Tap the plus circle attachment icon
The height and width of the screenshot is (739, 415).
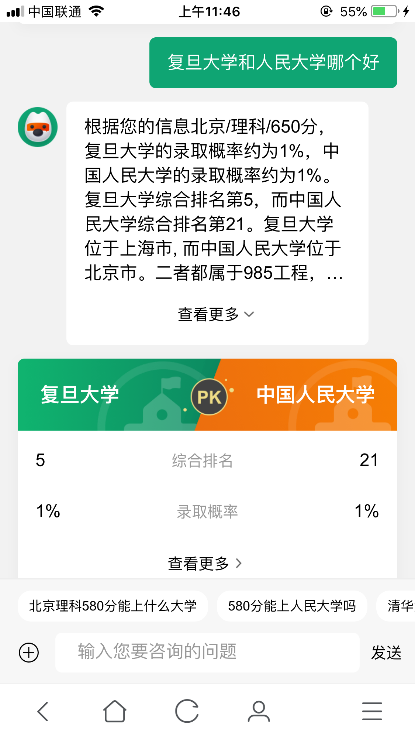(x=29, y=653)
